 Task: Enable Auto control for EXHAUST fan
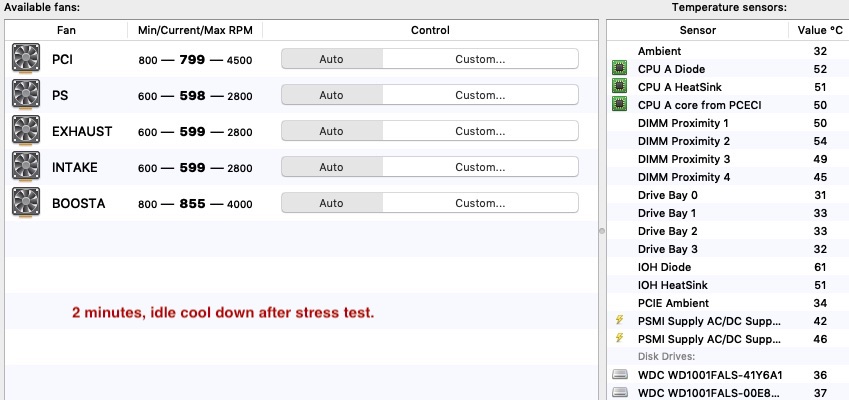point(331,131)
